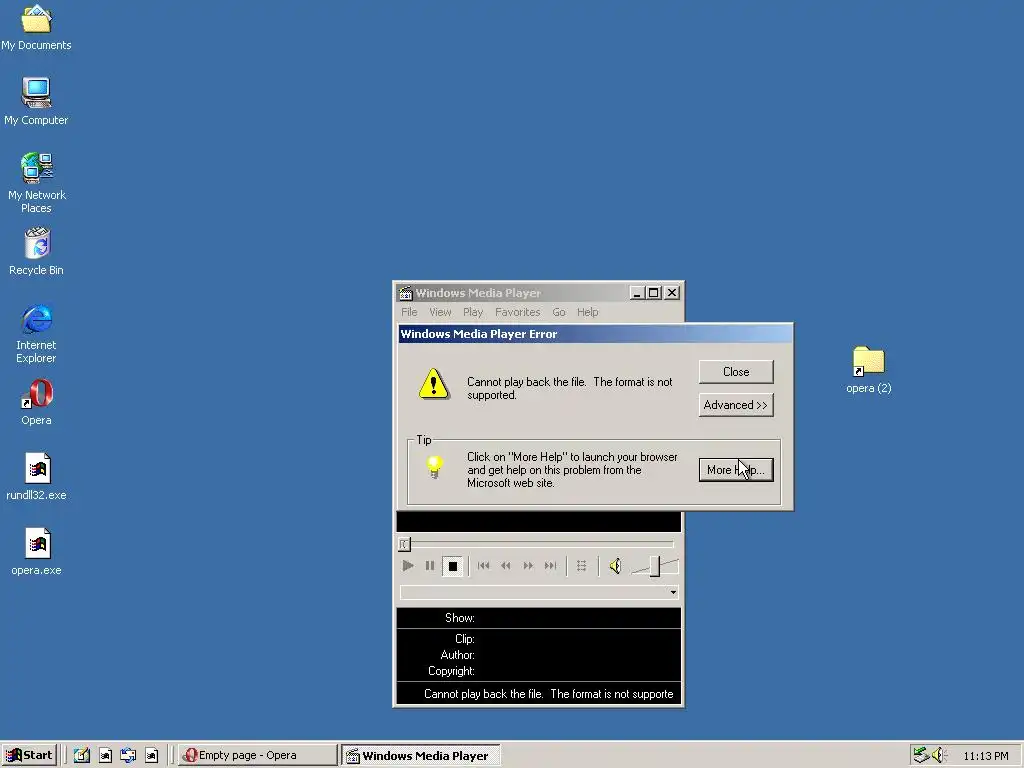1024x768 pixels.
Task: Switch to Empty page - Opera taskbar button
Action: (257, 755)
